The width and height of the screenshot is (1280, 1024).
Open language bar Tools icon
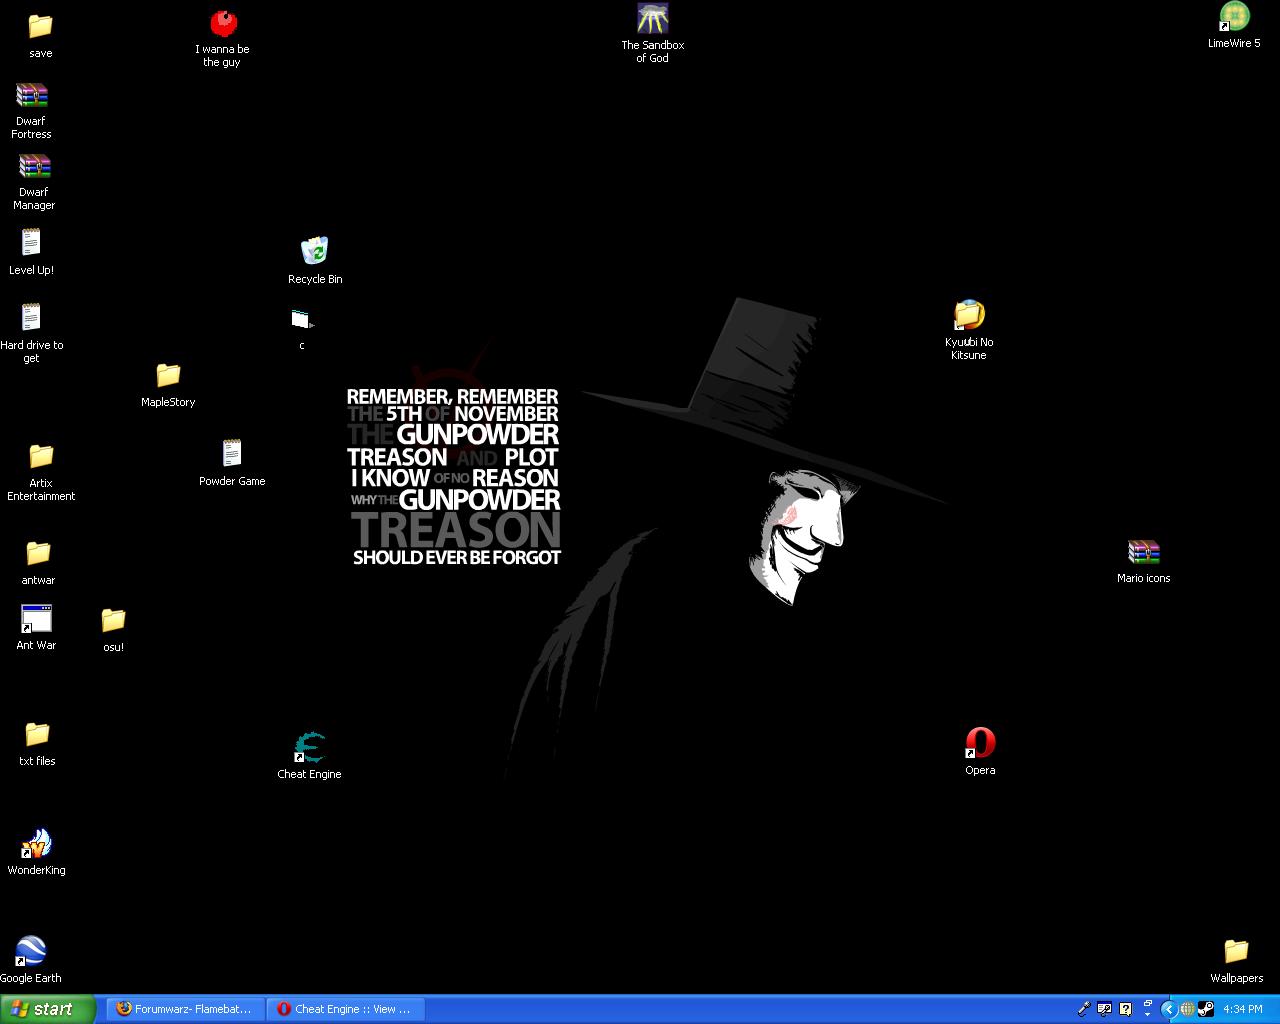point(1104,1009)
